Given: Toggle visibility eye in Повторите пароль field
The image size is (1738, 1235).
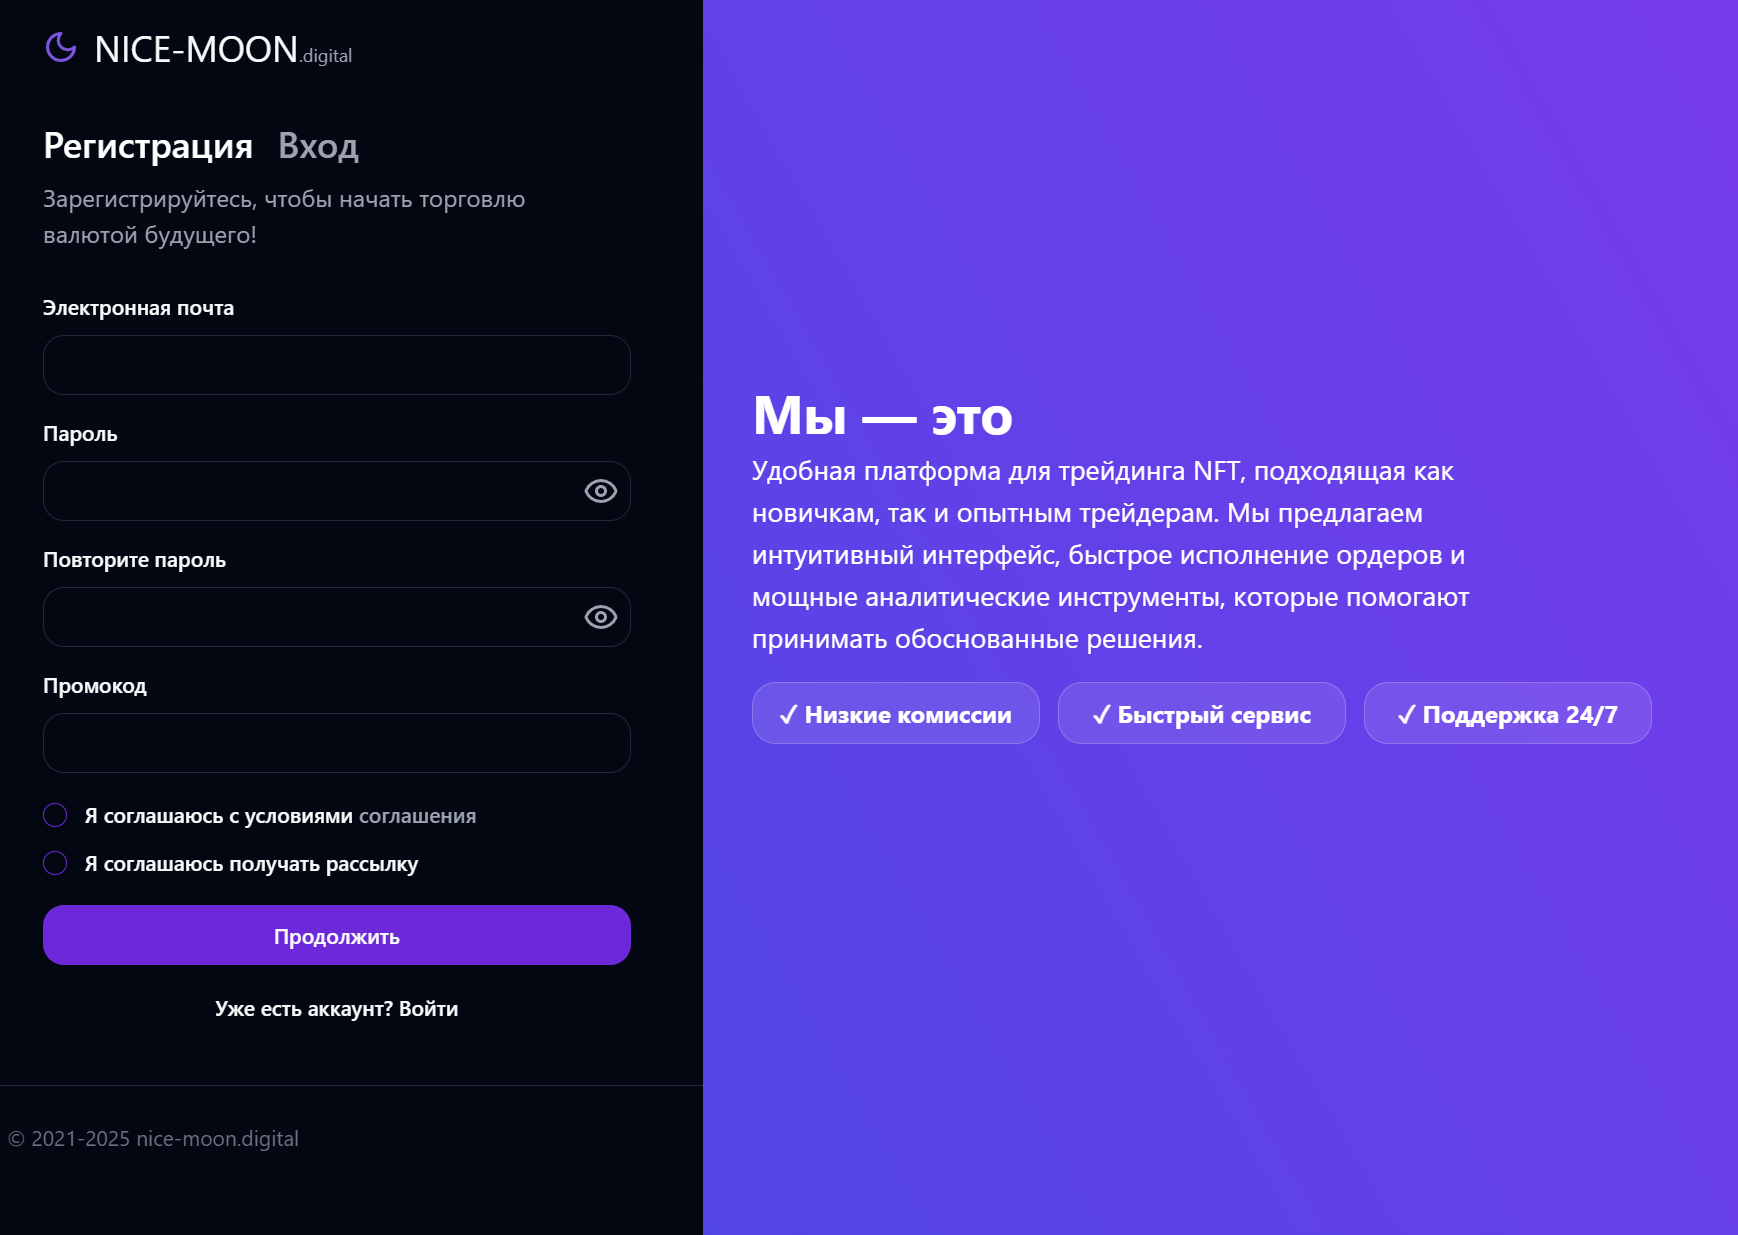Looking at the screenshot, I should point(600,617).
